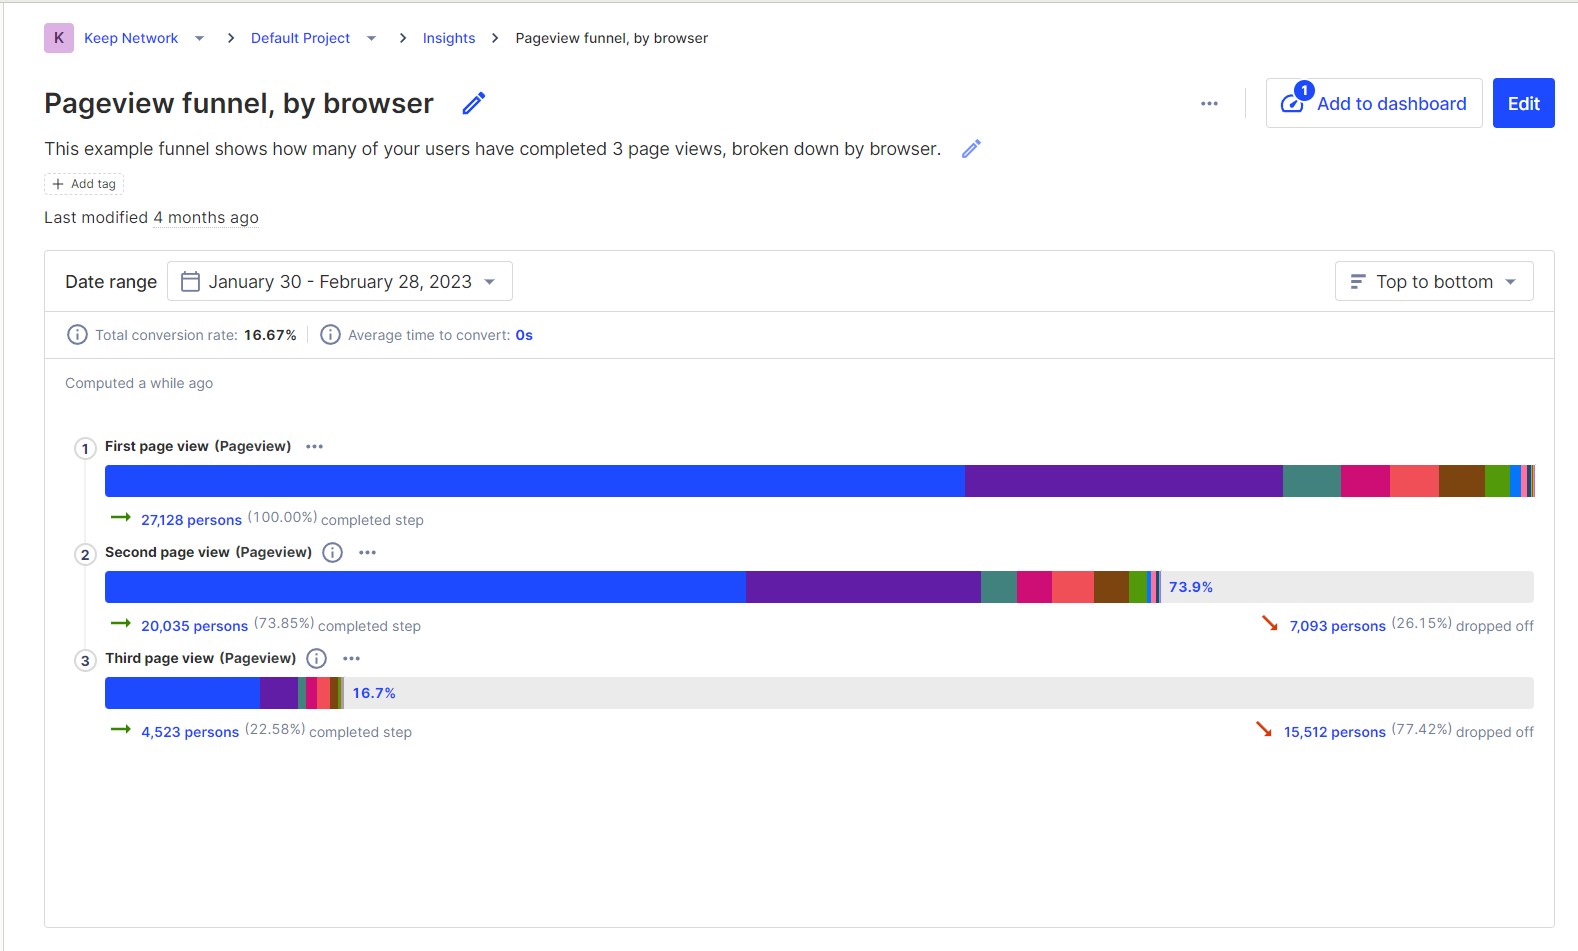The width and height of the screenshot is (1578, 951).
Task: Open the Top to bottom sort dropdown
Action: coord(1434,281)
